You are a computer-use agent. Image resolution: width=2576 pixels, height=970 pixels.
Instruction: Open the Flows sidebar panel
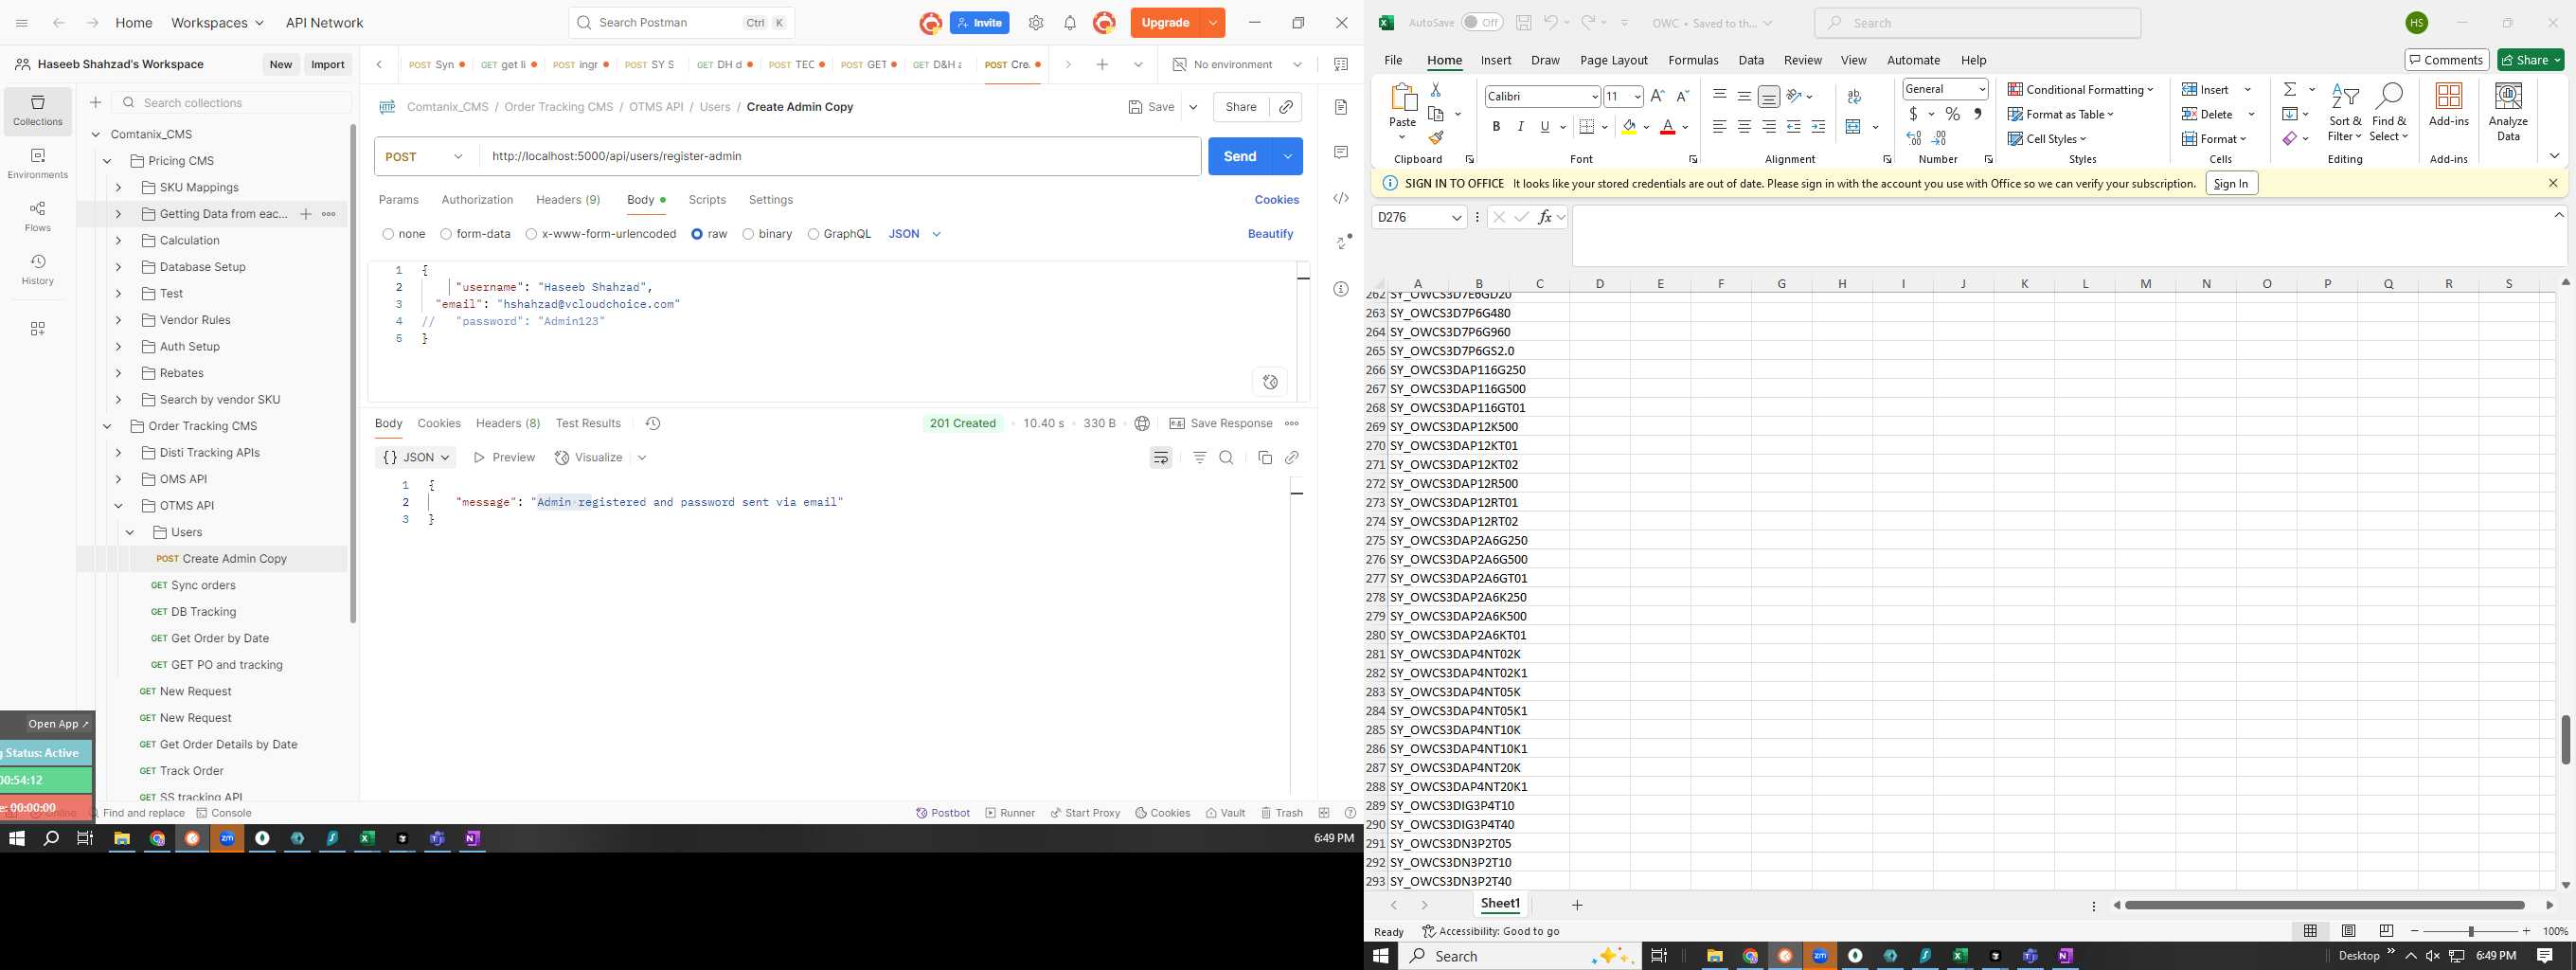coord(38,217)
